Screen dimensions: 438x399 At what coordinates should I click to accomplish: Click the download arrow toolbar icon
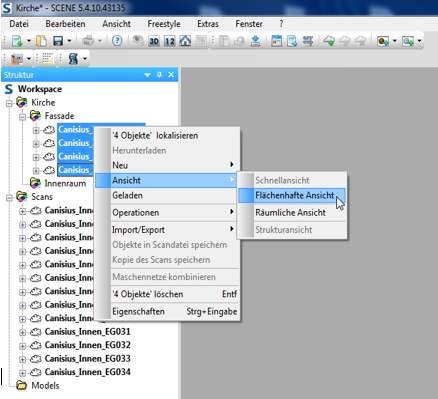point(256,41)
